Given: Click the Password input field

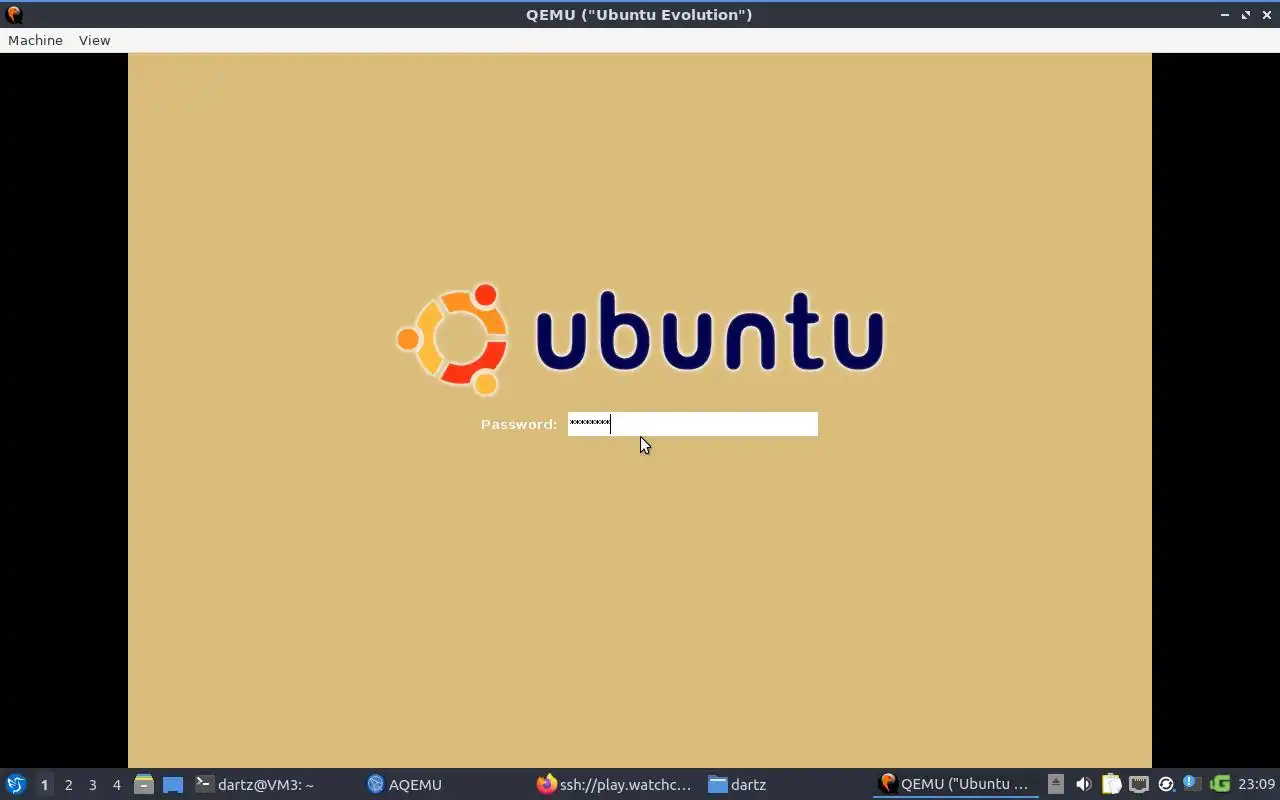Looking at the screenshot, I should 692,424.
